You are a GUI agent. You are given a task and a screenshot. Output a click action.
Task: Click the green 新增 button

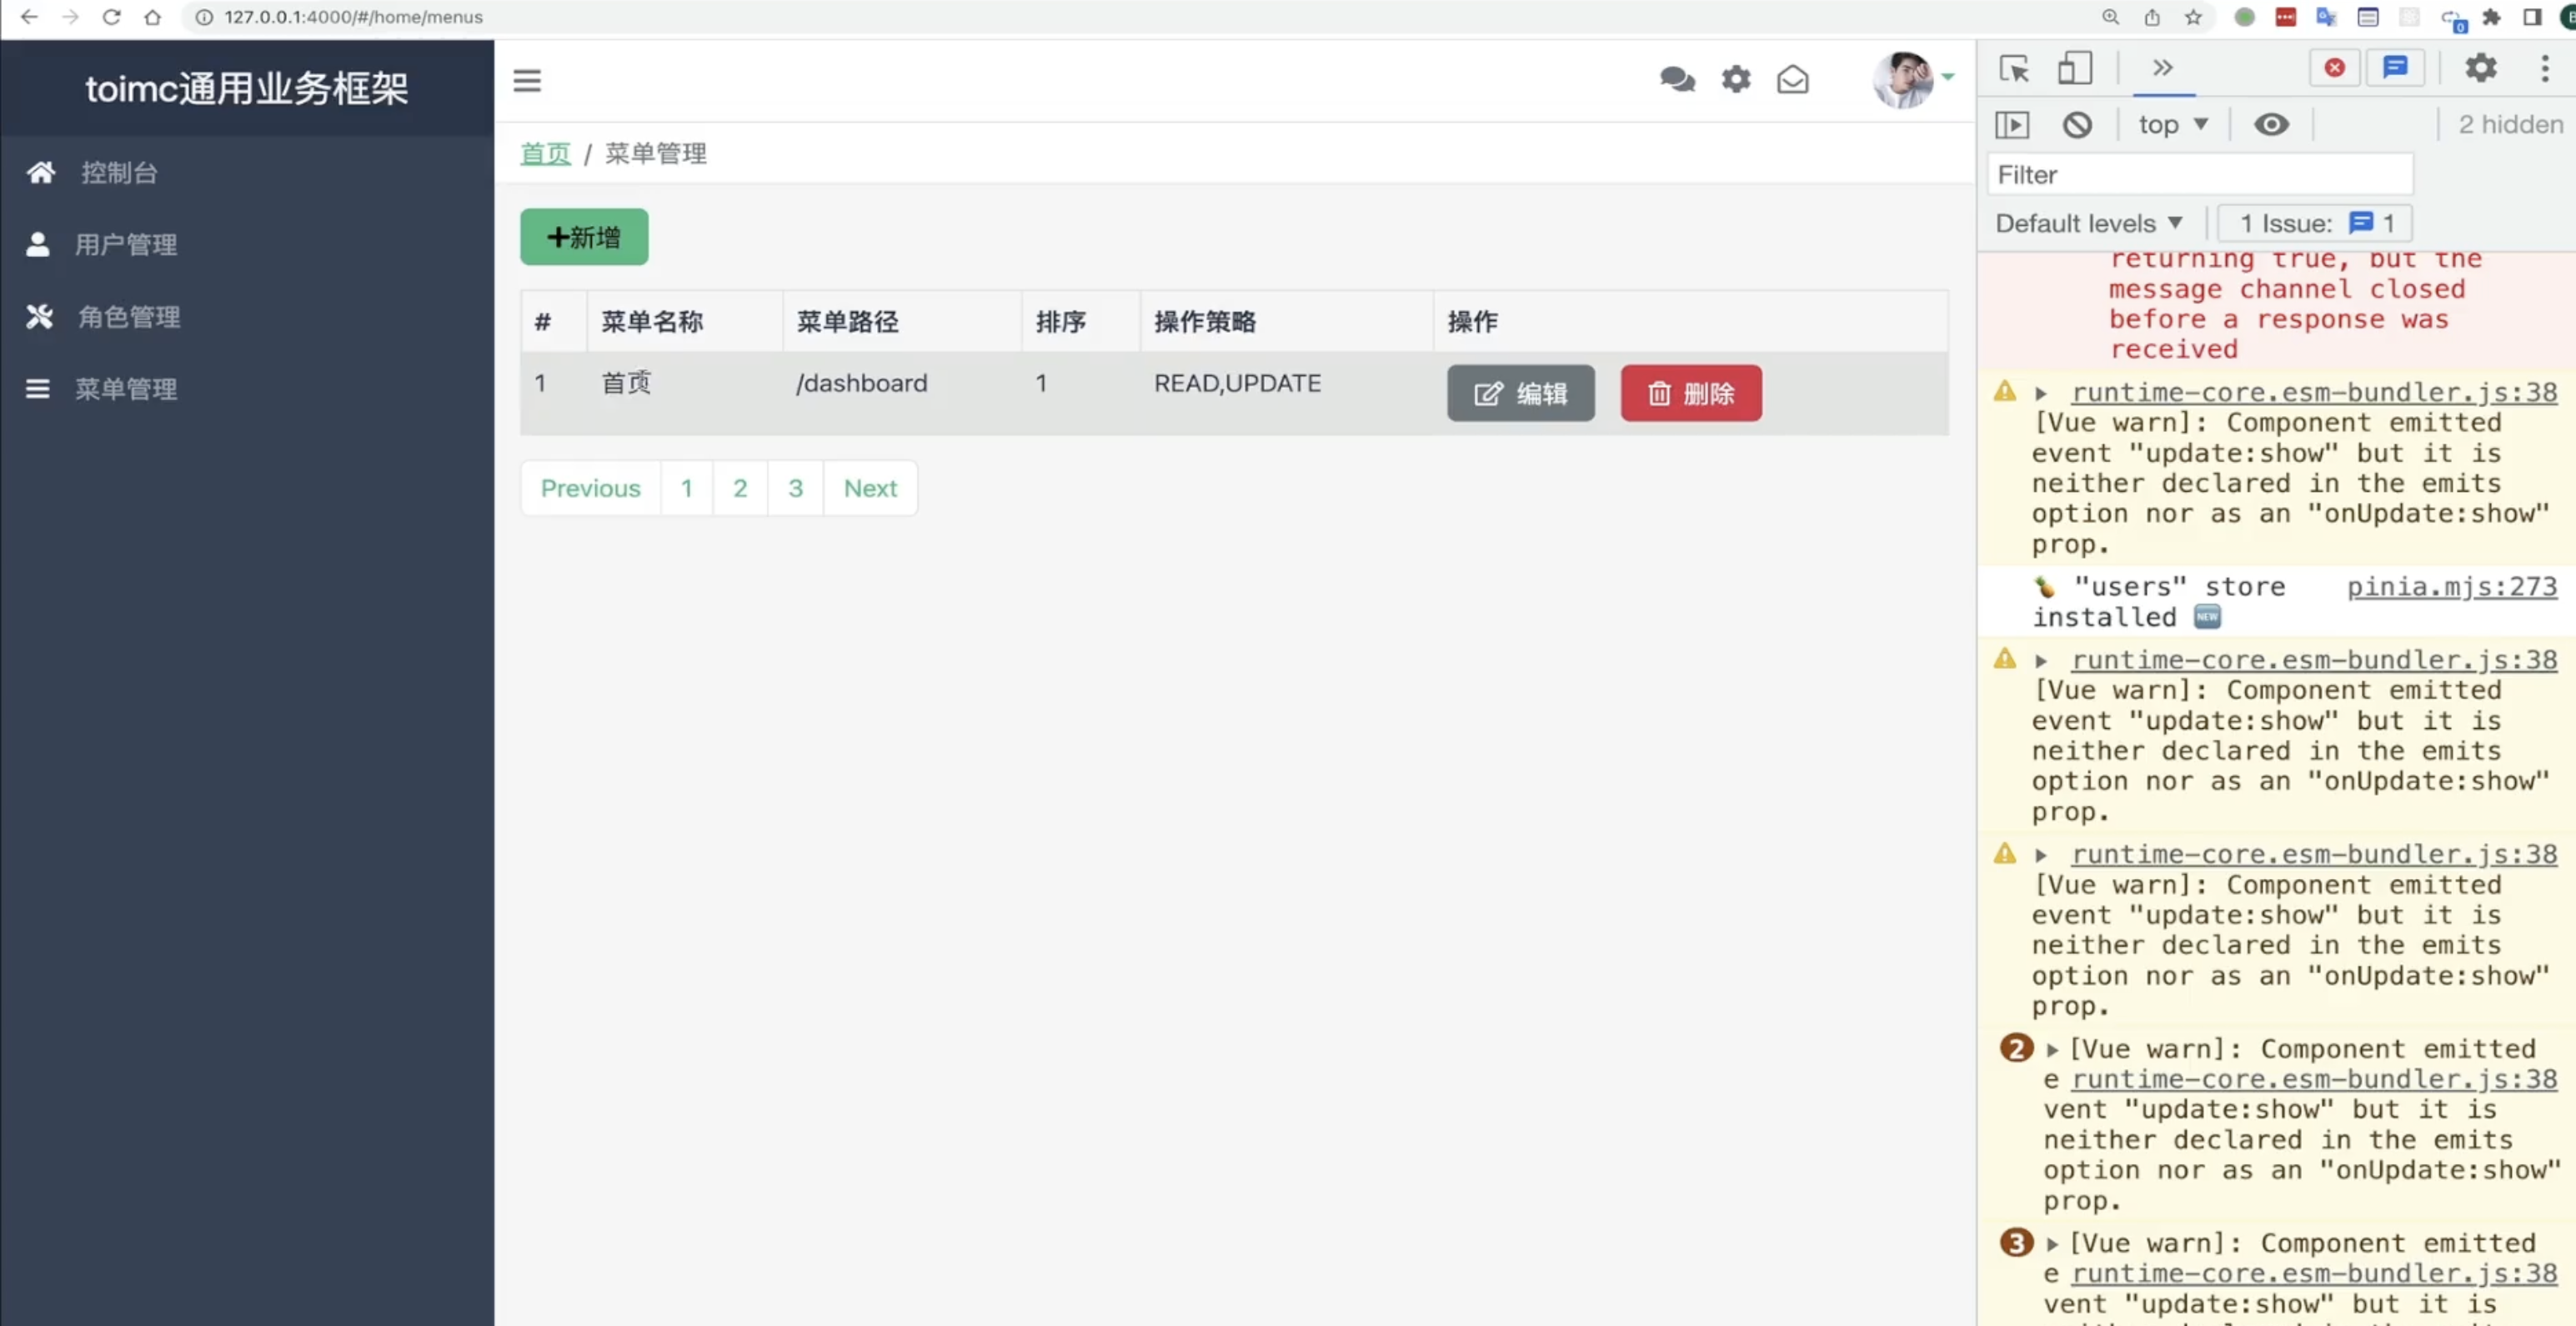(x=584, y=237)
